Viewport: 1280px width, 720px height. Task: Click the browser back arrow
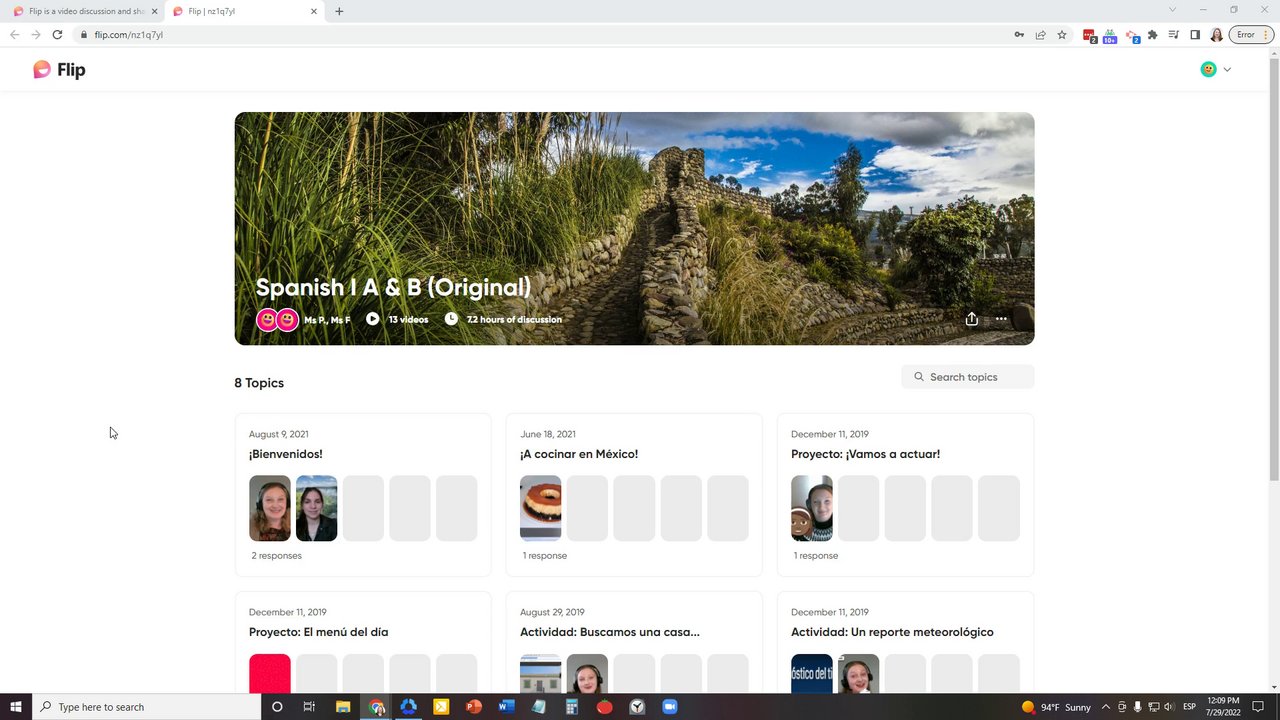14,34
